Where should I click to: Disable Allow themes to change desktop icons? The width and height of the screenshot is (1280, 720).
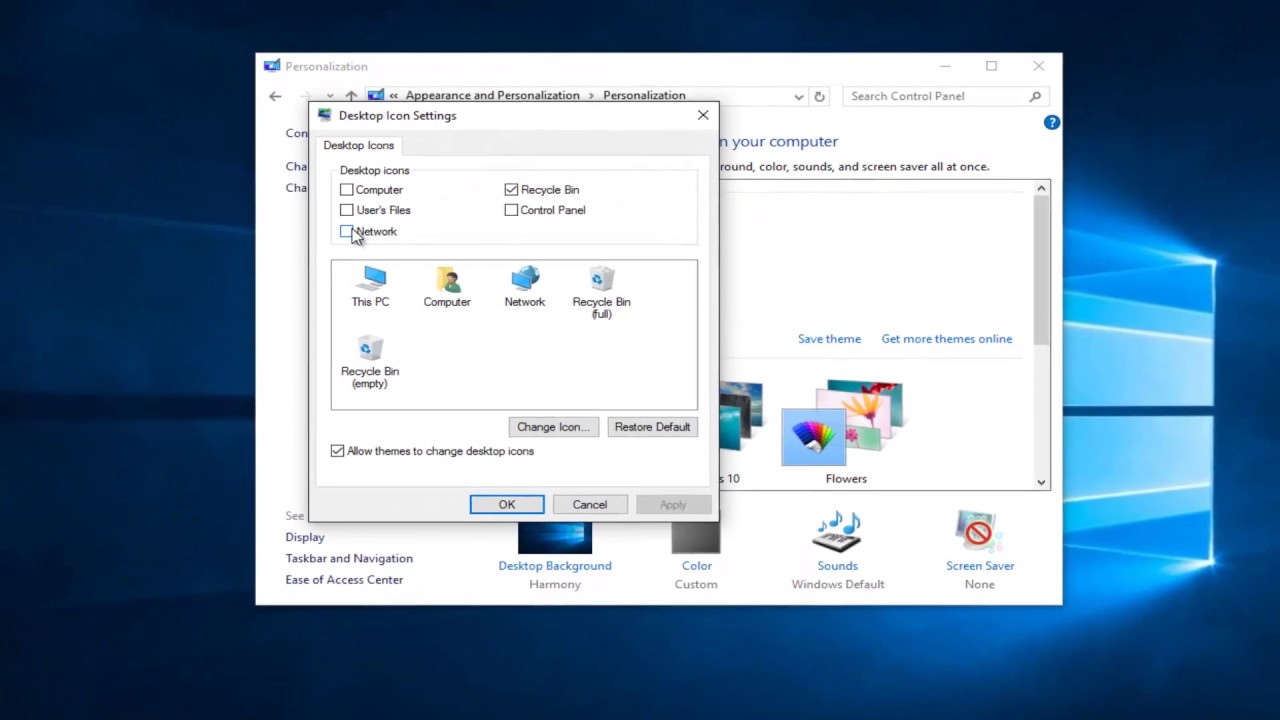(337, 451)
